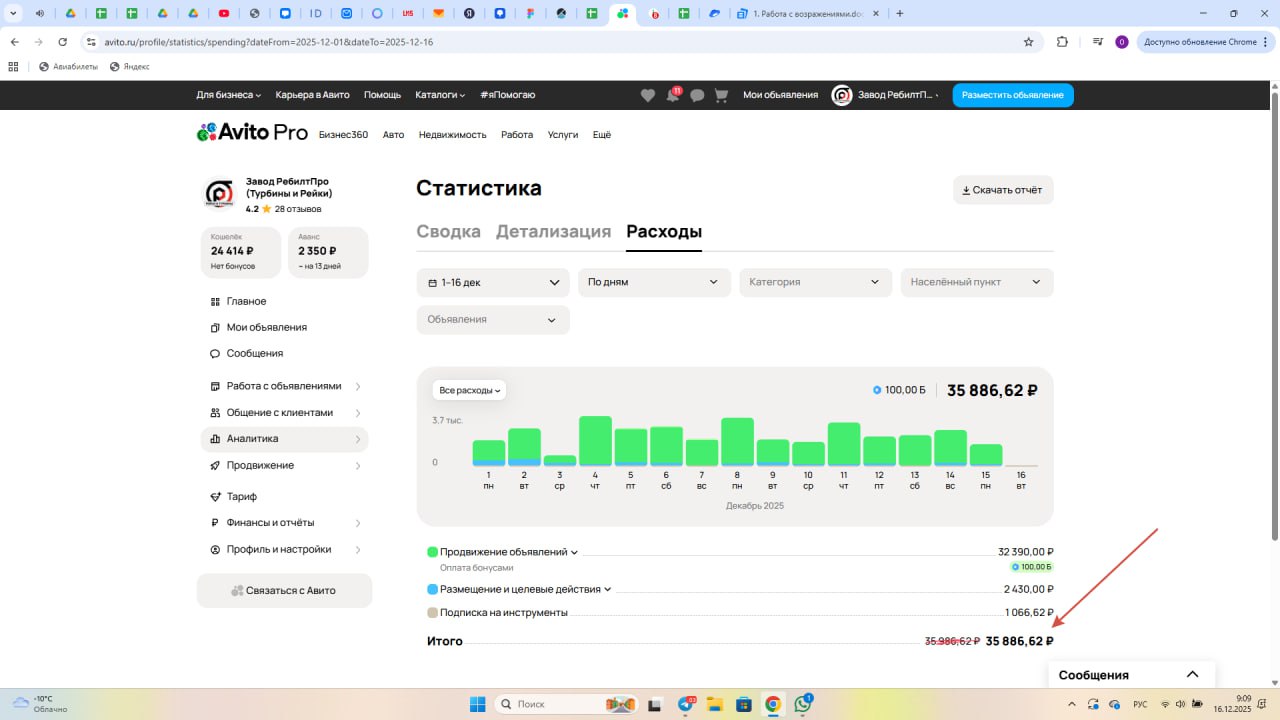Open the Работа с возражениями browser tab
The width and height of the screenshot is (1280, 720).
click(807, 14)
